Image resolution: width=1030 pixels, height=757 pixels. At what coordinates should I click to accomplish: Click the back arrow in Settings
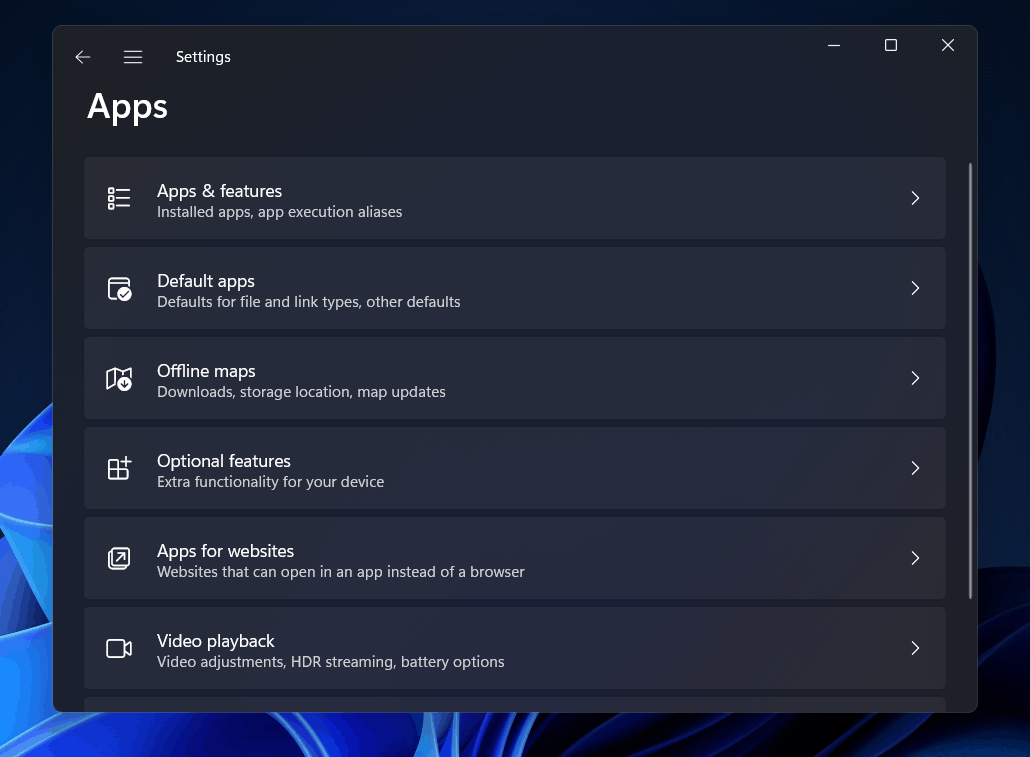tap(82, 57)
